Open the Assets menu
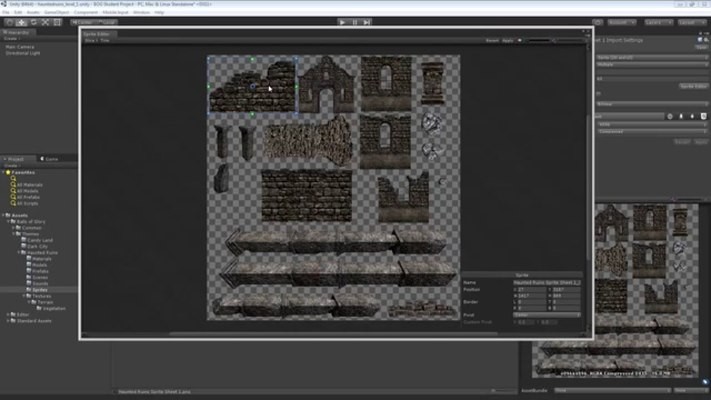 (x=33, y=12)
